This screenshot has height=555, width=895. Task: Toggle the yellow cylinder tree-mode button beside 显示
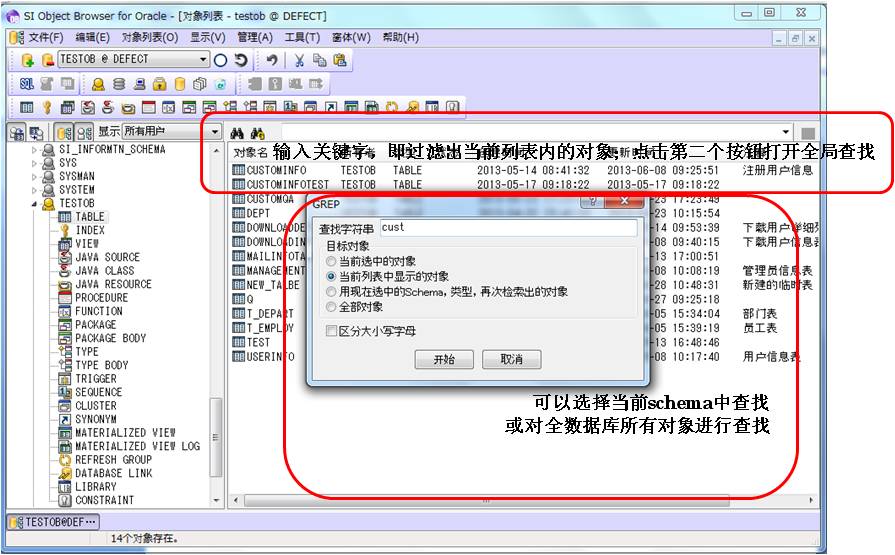pos(64,133)
